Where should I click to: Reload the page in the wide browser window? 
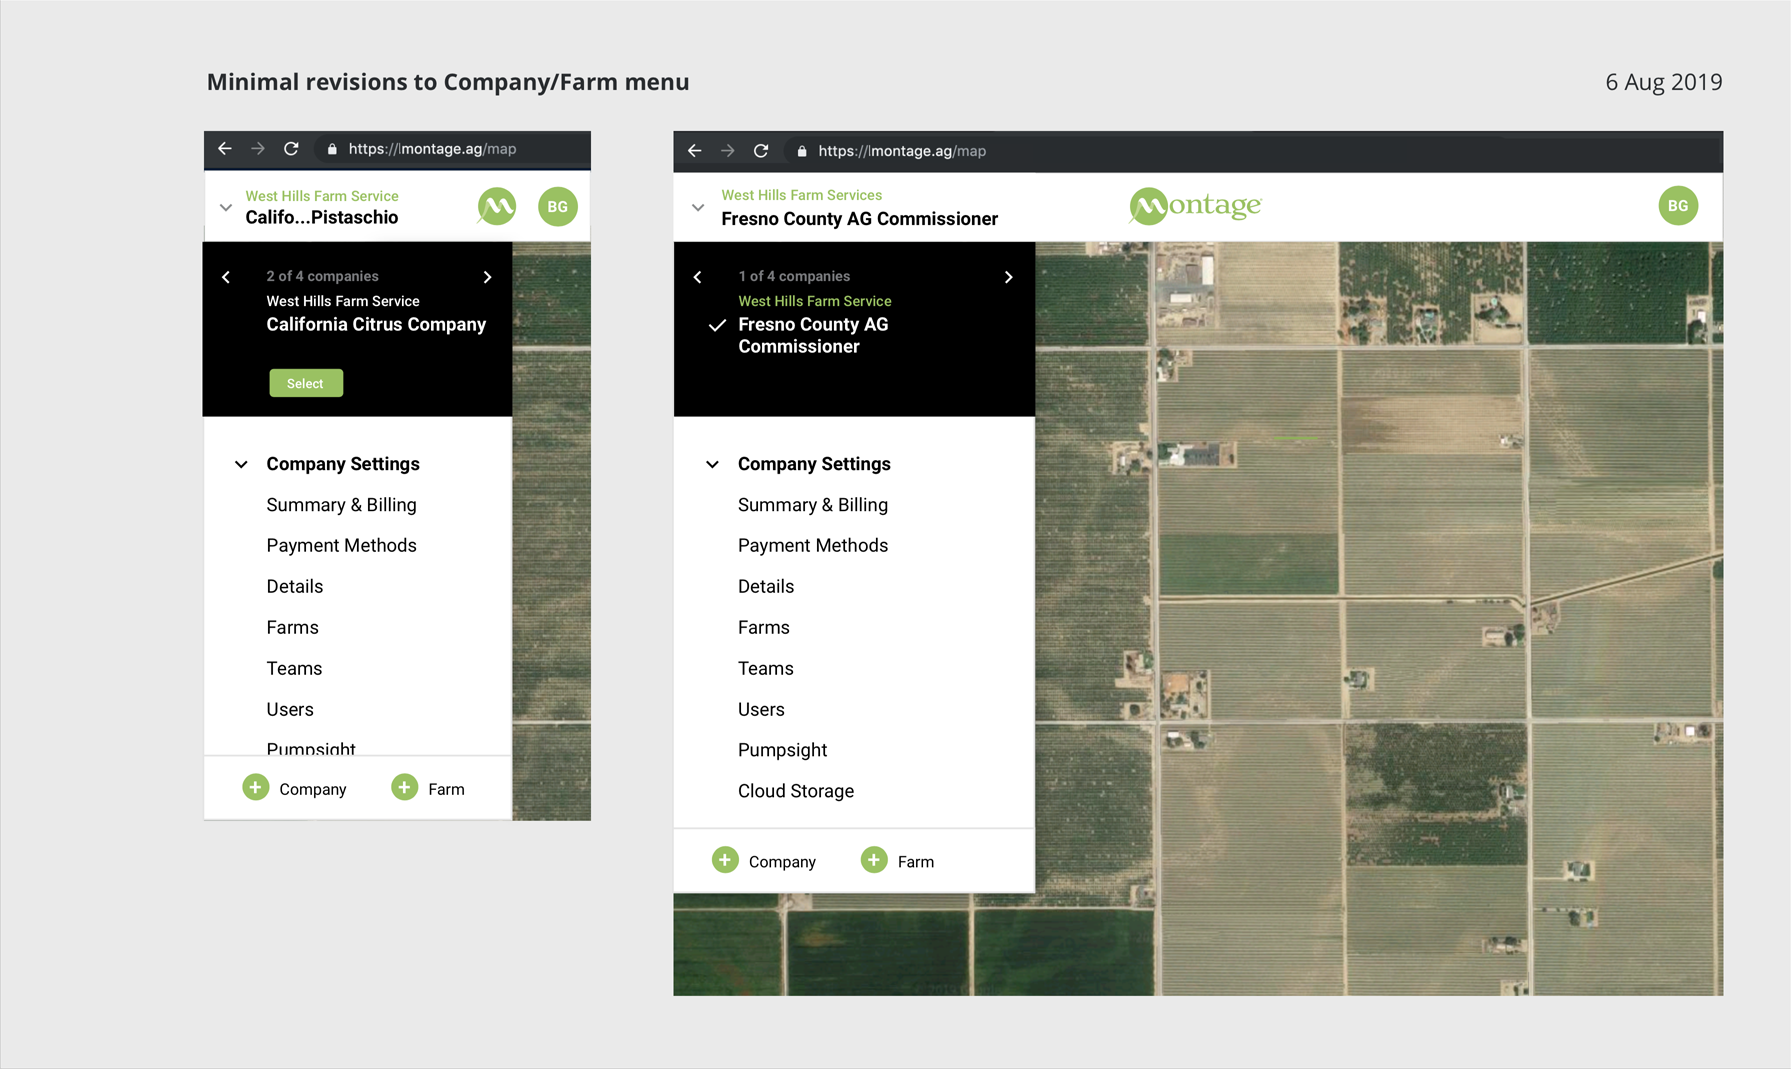click(761, 151)
